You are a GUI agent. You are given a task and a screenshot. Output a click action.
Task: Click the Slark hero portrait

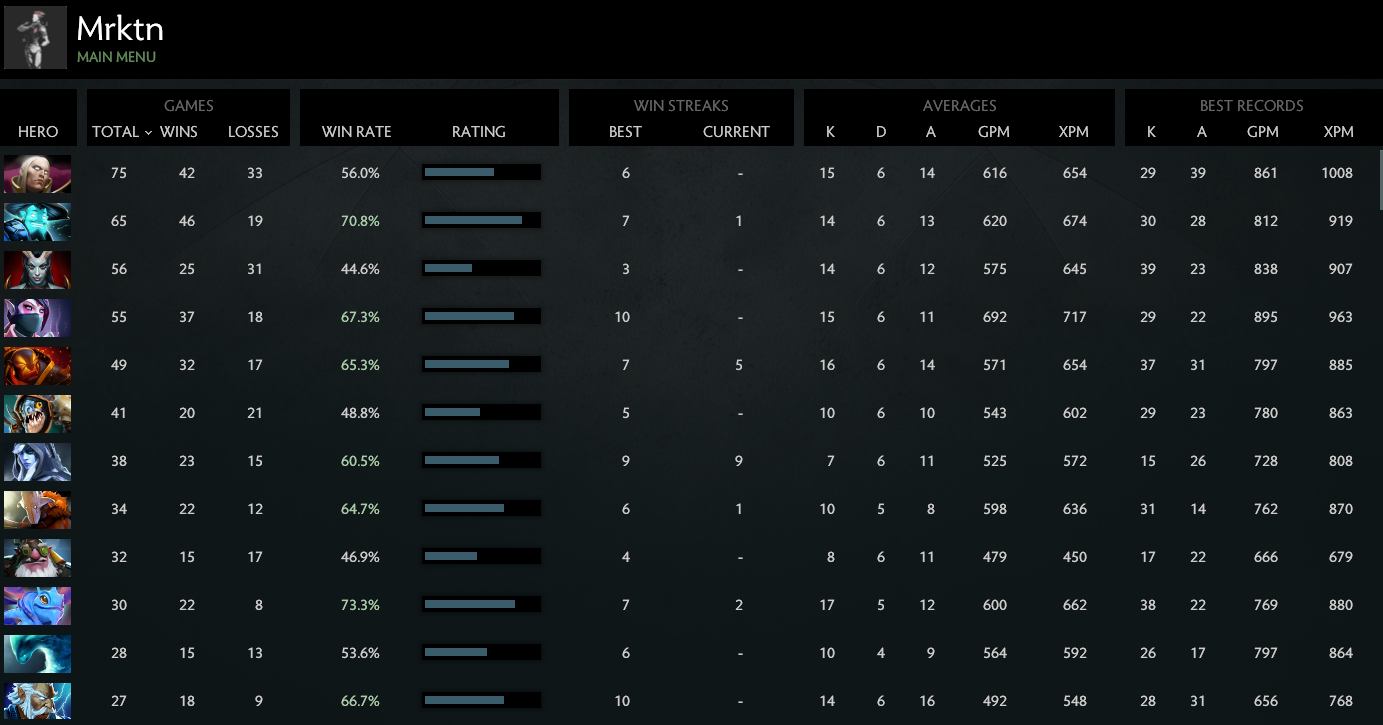click(37, 413)
